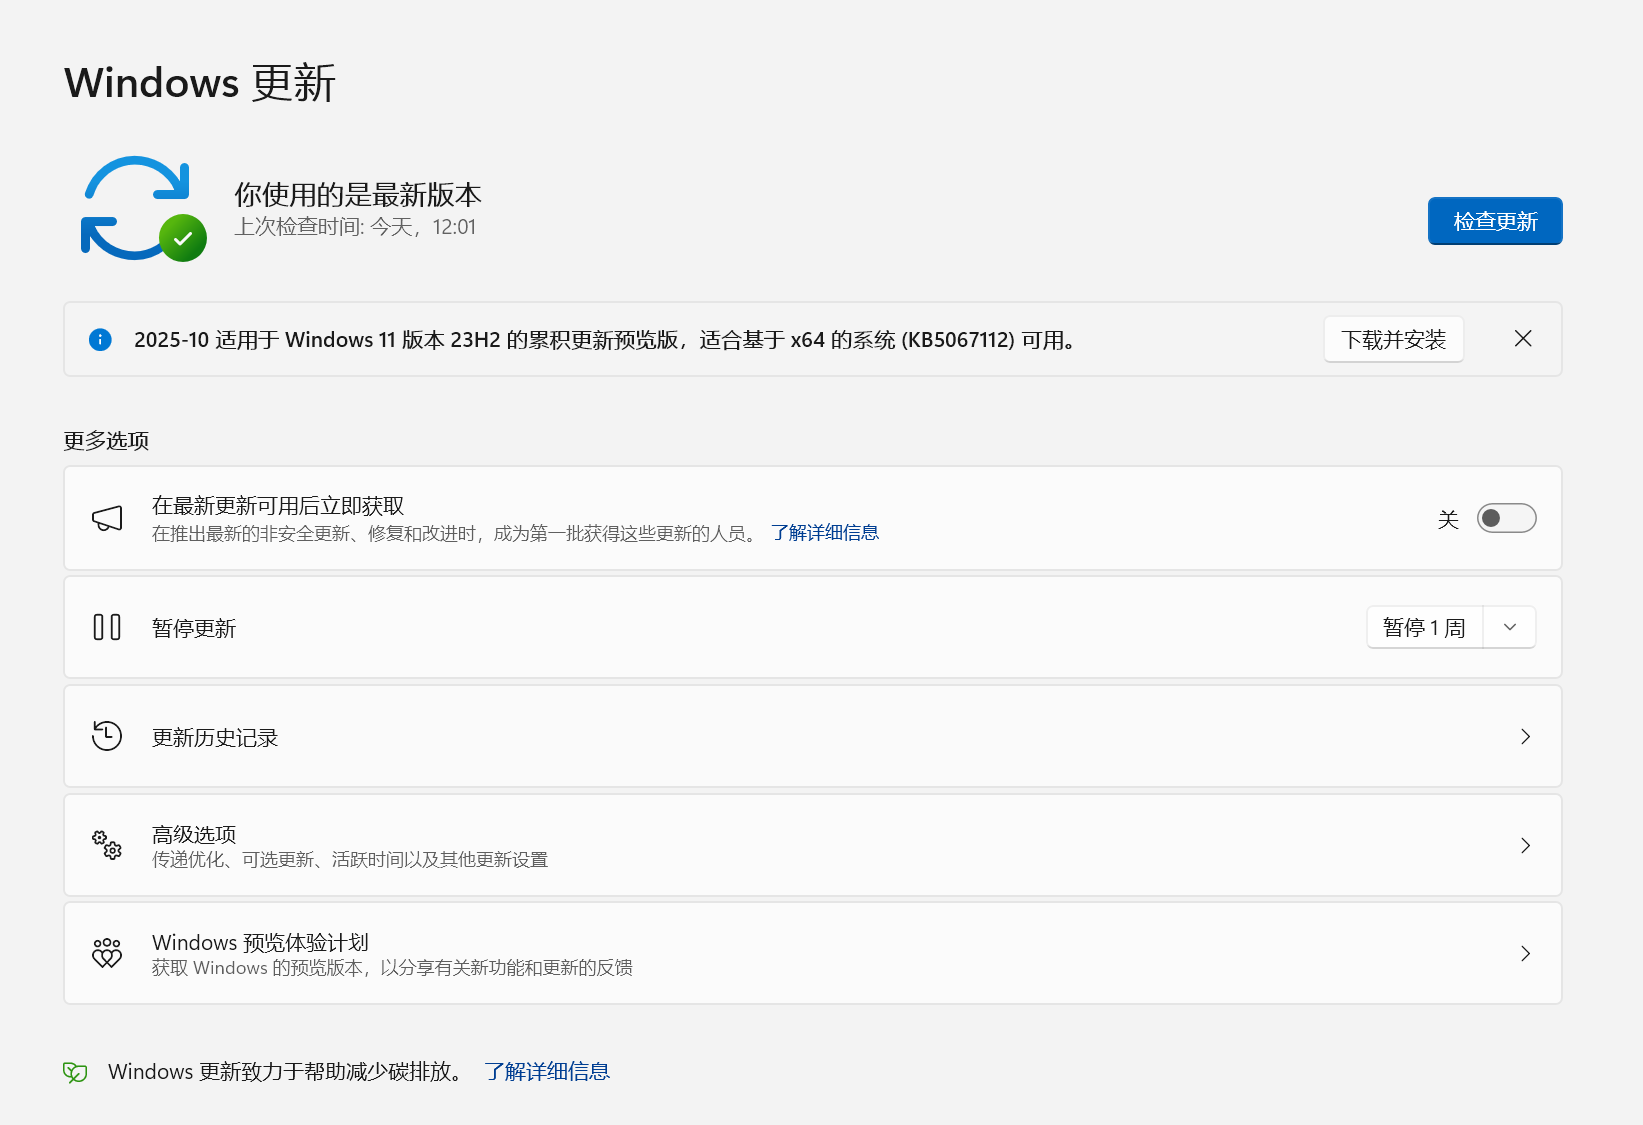1643x1125 pixels.
Task: Open 了解详细信息 link about latest updates
Action: point(825,533)
